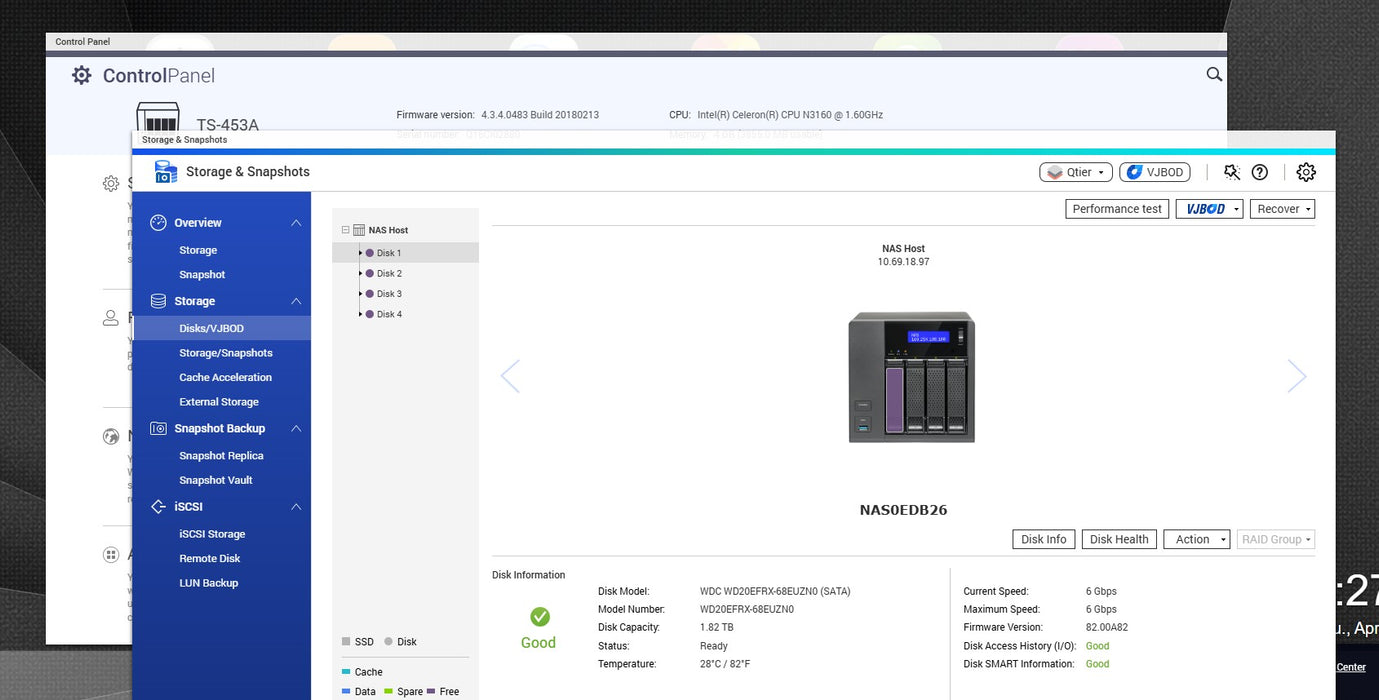The image size is (1379, 700).
Task: Click the Storage section database icon
Action: 158,301
